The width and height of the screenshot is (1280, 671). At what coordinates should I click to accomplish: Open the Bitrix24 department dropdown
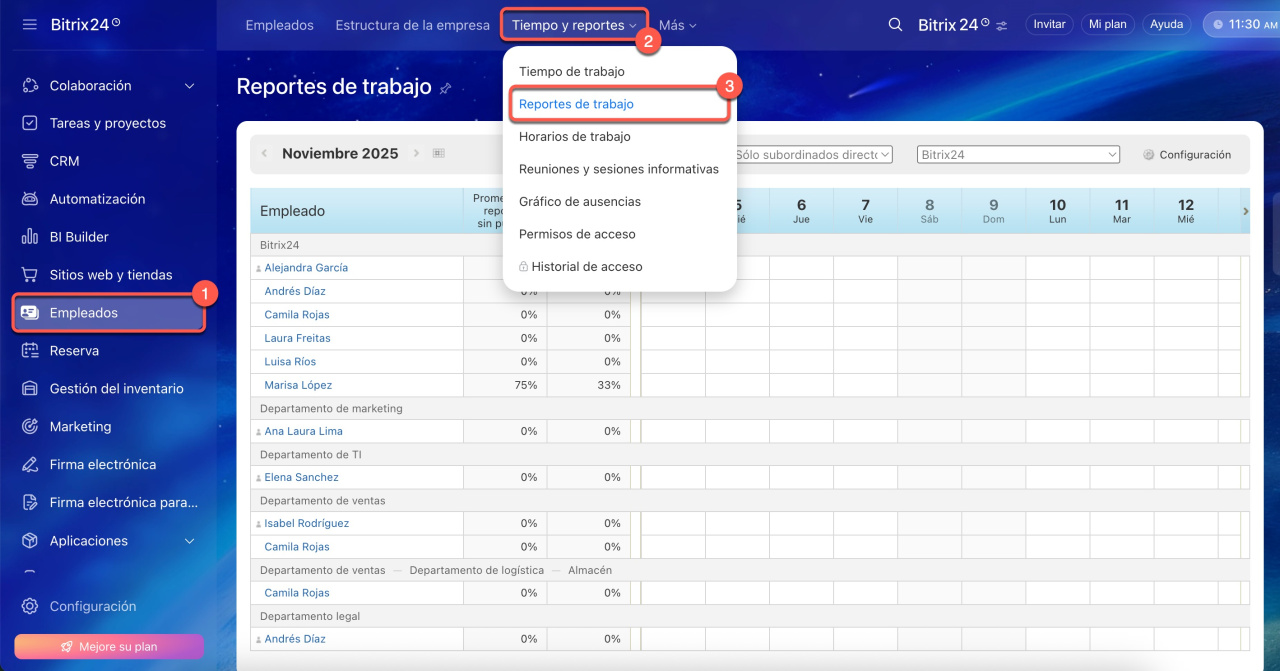[x=1018, y=155]
